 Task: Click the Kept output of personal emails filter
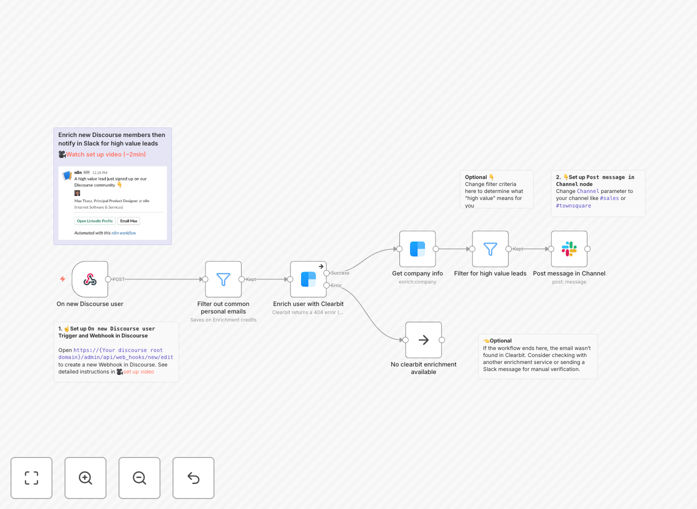coord(241,279)
